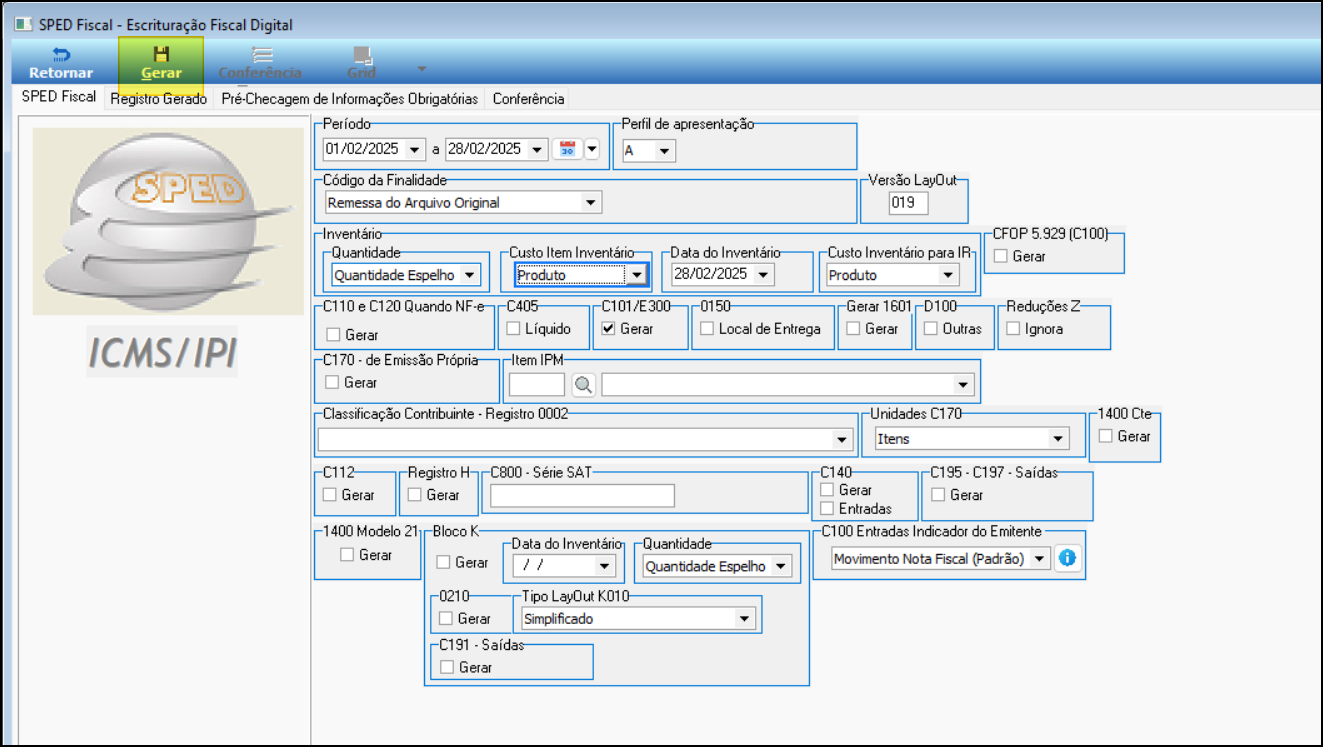Check Gerar in the 0210 group
Viewport: 1323px width, 747px height.
coord(446,618)
